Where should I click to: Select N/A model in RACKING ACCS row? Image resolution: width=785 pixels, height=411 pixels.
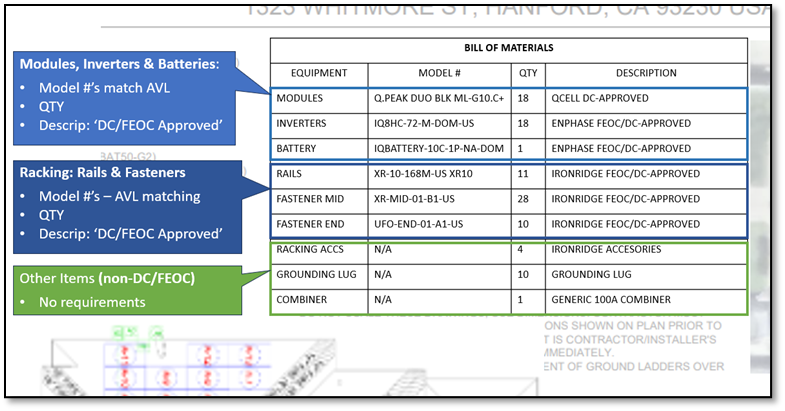click(x=383, y=249)
